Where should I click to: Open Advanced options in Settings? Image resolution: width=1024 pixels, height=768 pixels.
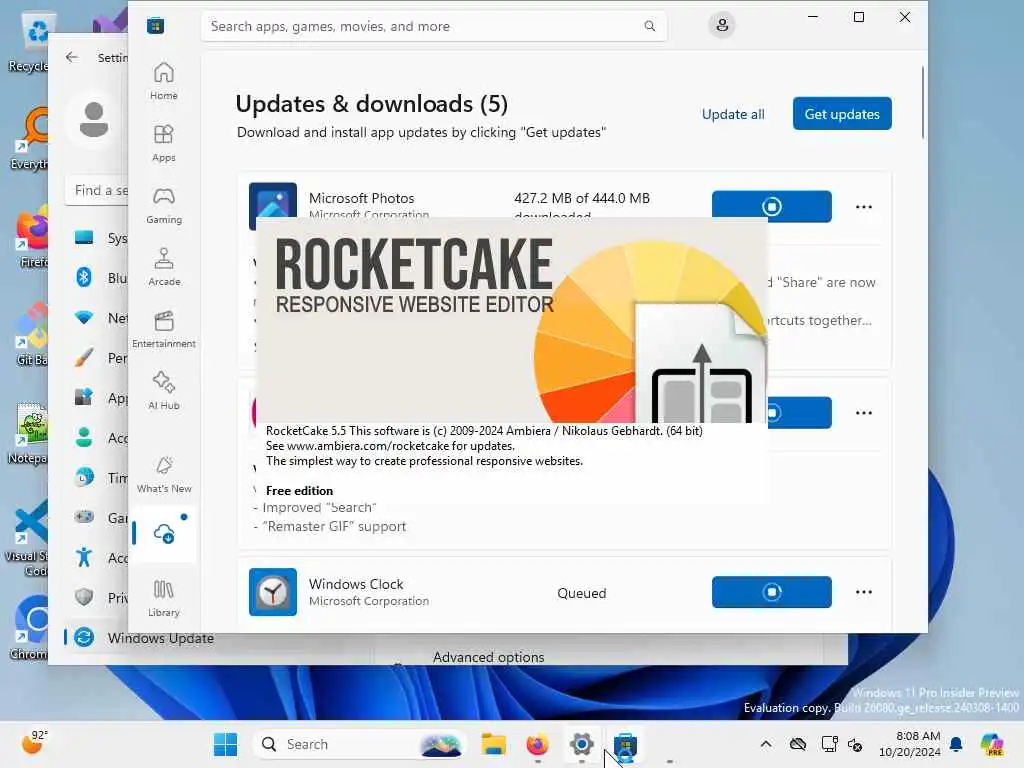(x=488, y=657)
